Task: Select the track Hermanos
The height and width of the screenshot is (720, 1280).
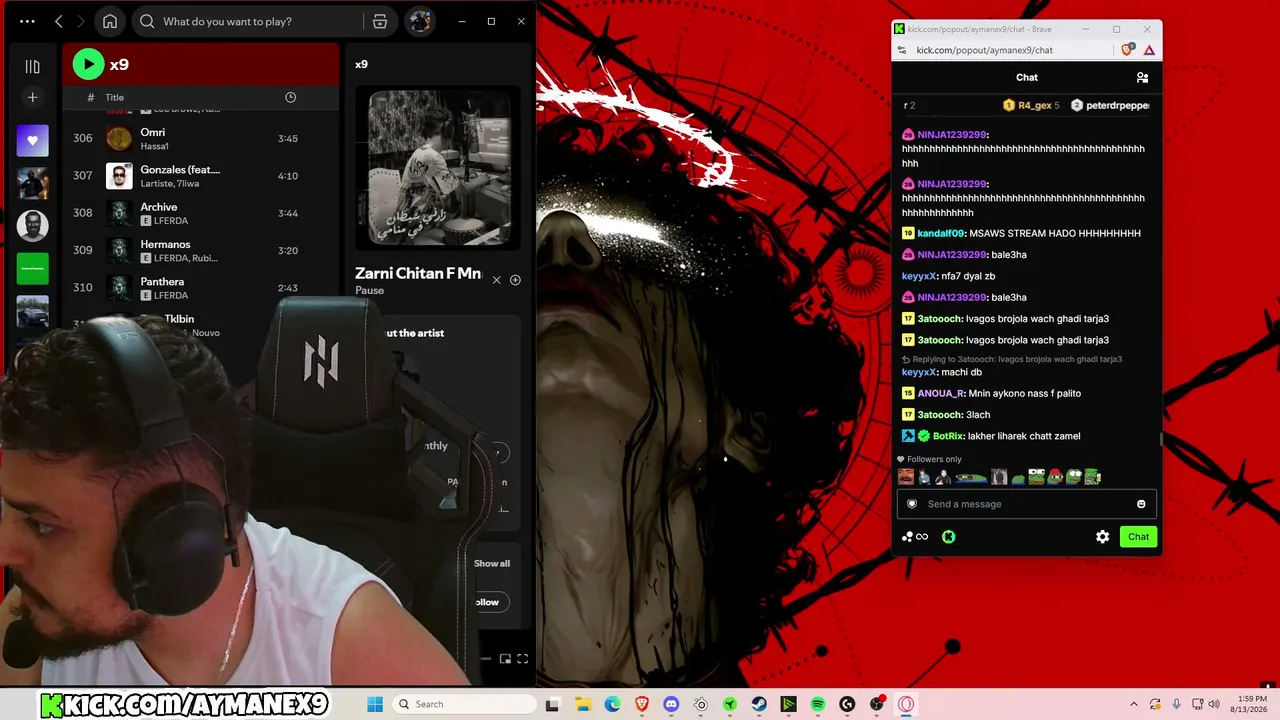Action: coord(200,250)
